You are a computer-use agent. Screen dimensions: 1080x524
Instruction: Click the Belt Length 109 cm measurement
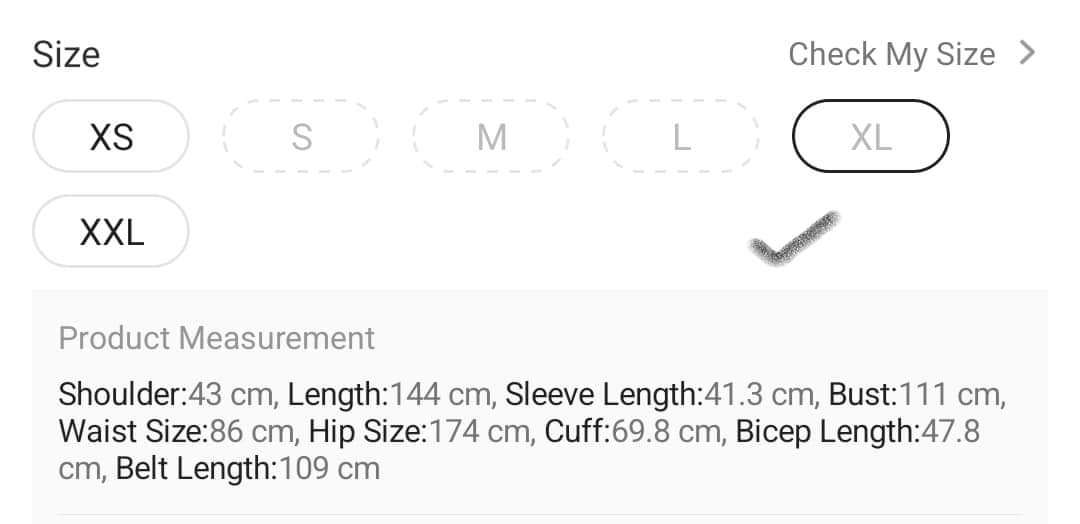pyautogui.click(x=248, y=469)
